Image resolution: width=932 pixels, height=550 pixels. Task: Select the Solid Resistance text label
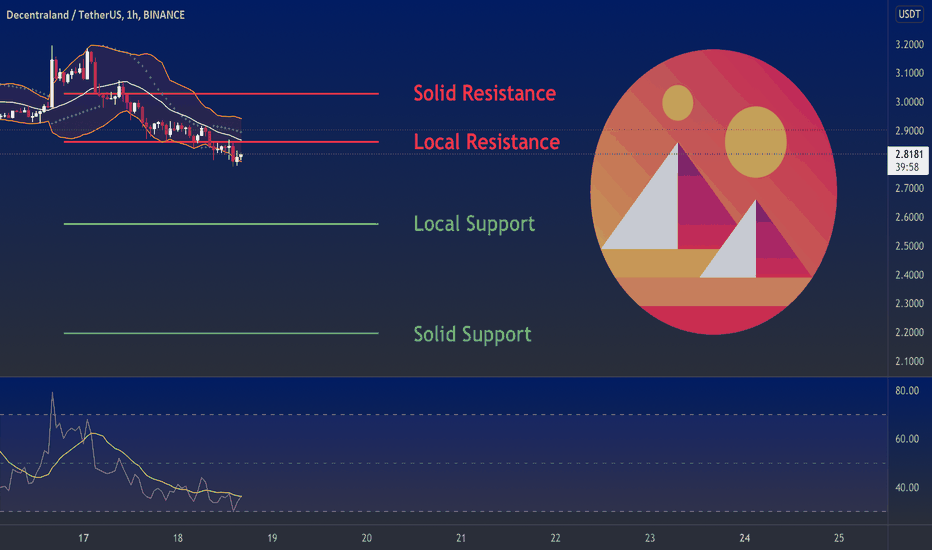tap(484, 93)
